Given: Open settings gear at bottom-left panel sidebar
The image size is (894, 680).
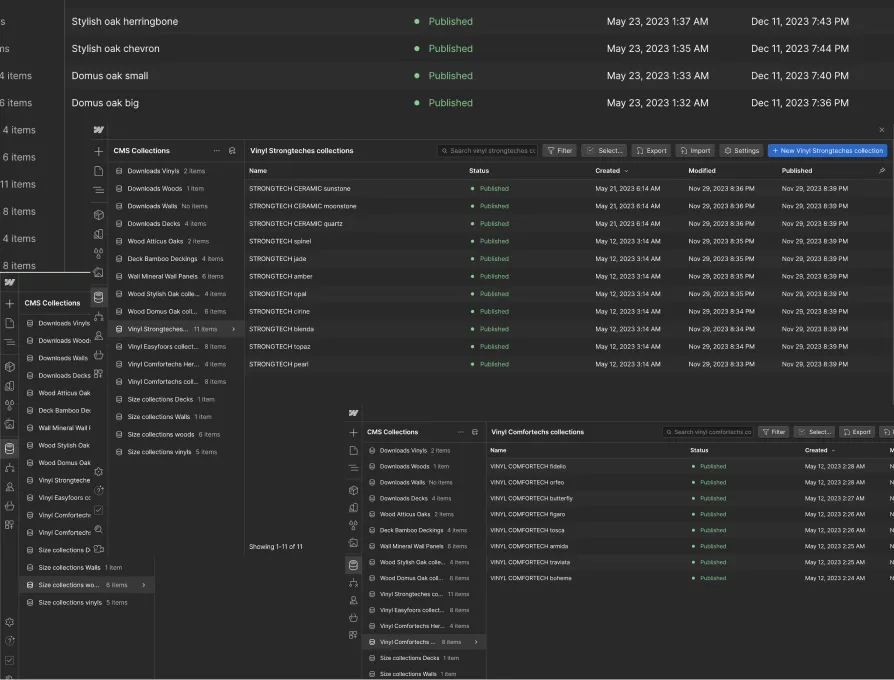Looking at the screenshot, I should pyautogui.click(x=9, y=622).
